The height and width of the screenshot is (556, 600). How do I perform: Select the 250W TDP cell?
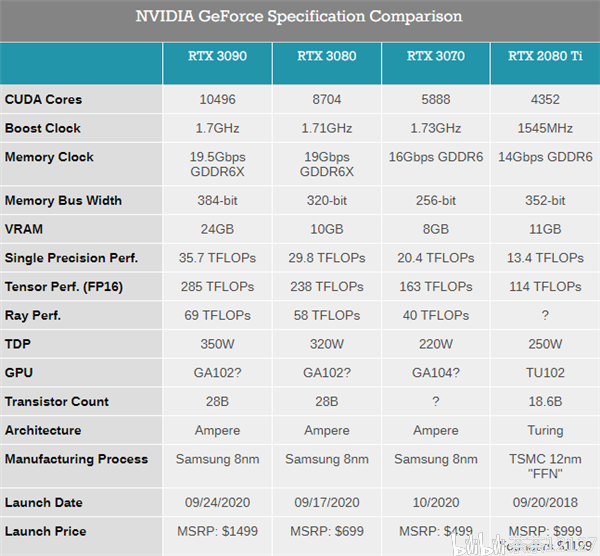545,344
